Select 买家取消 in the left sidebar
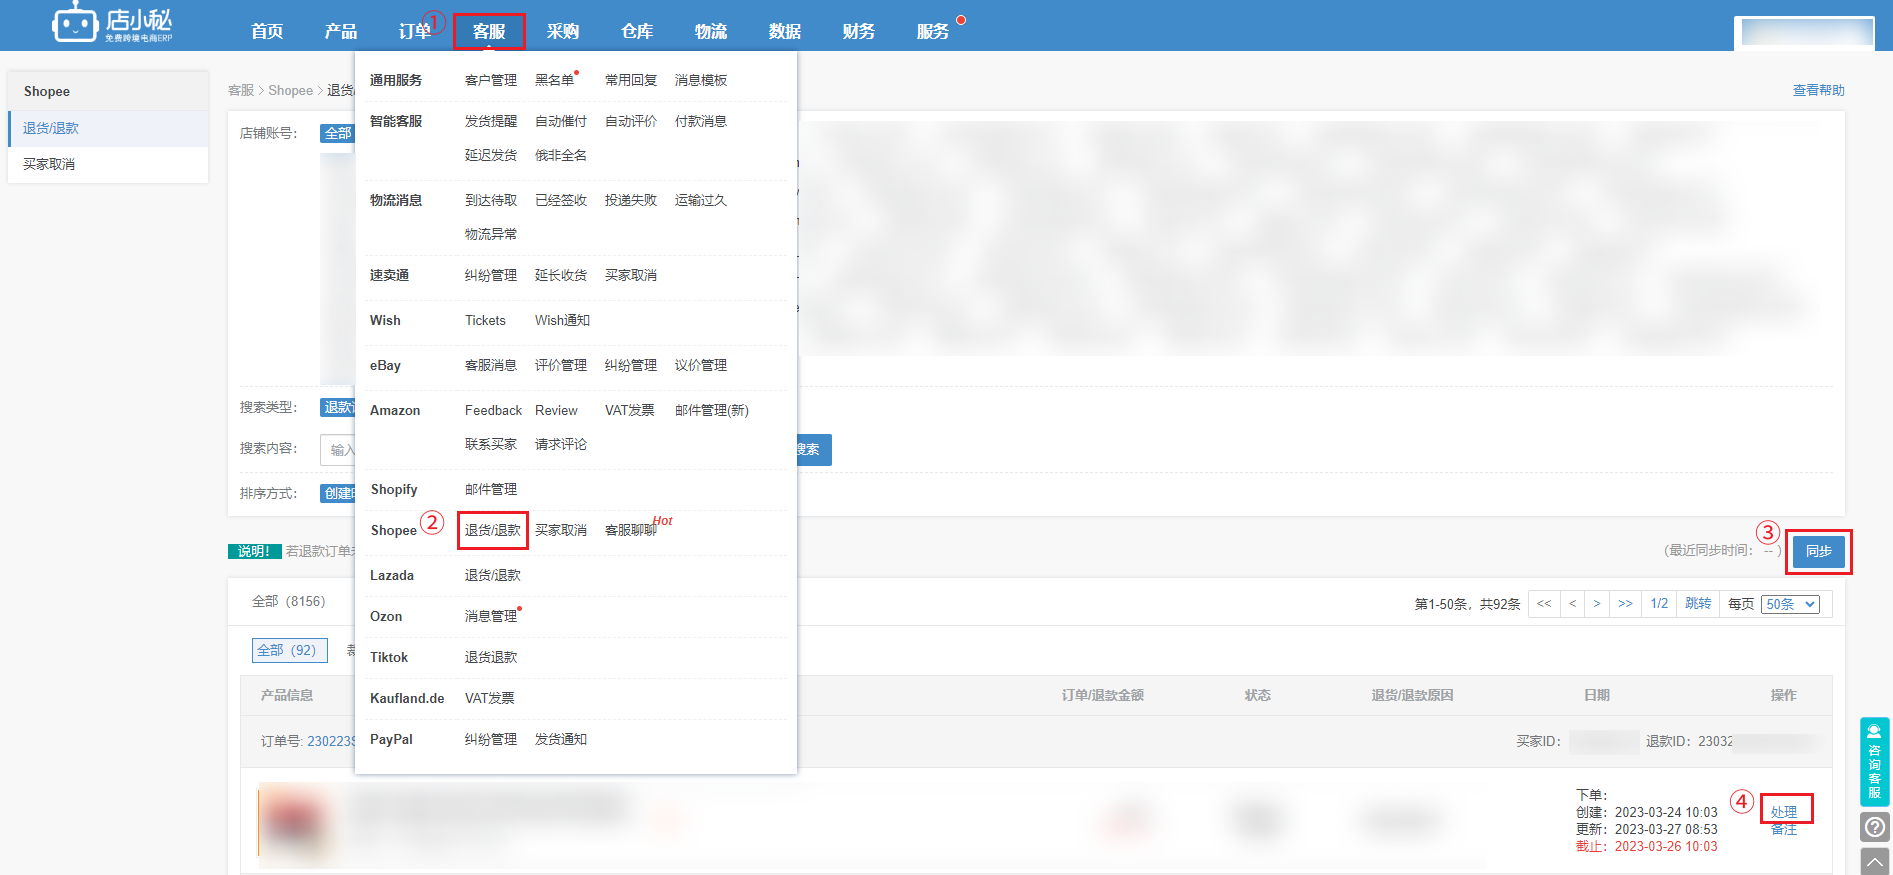 pyautogui.click(x=108, y=164)
